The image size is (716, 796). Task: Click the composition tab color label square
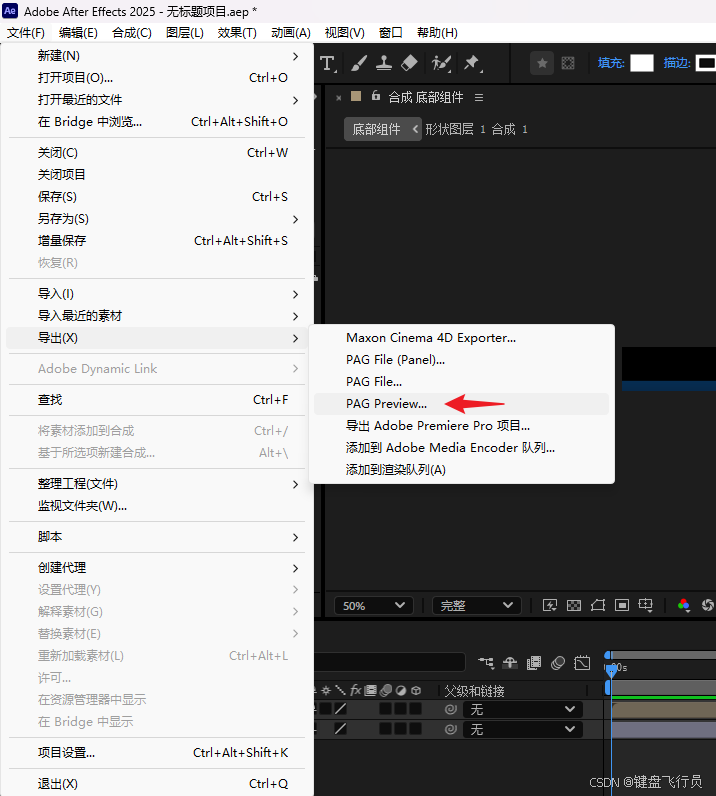click(x=356, y=96)
